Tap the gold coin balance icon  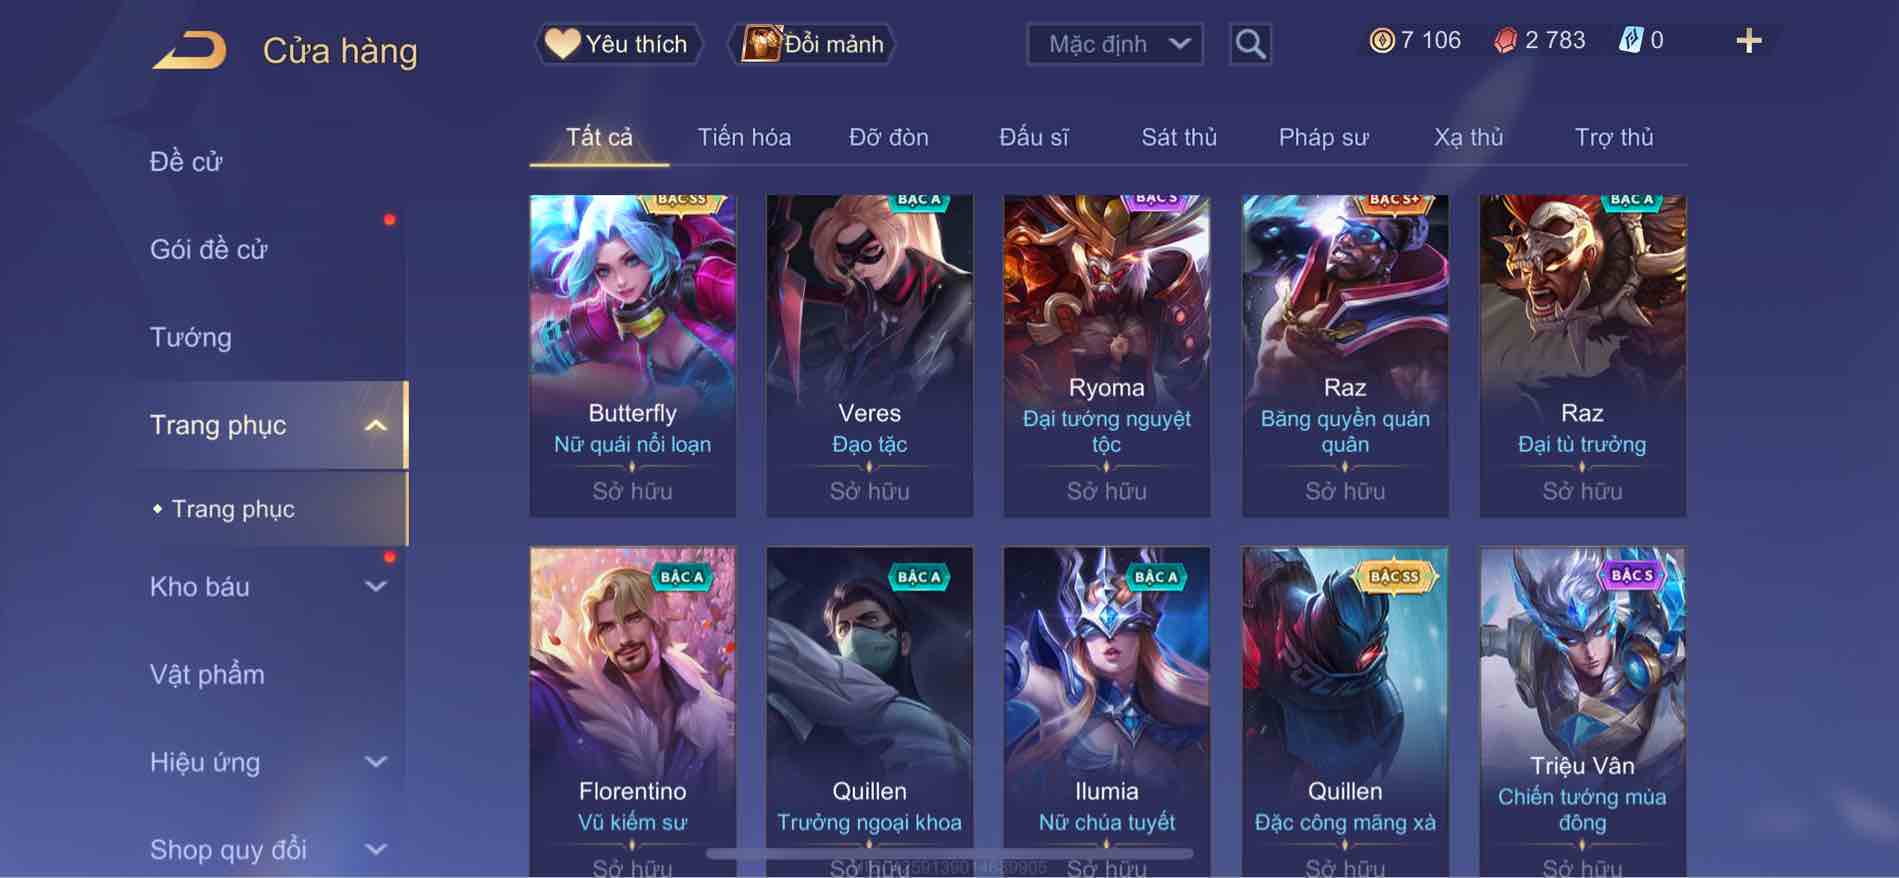[x=1381, y=41]
